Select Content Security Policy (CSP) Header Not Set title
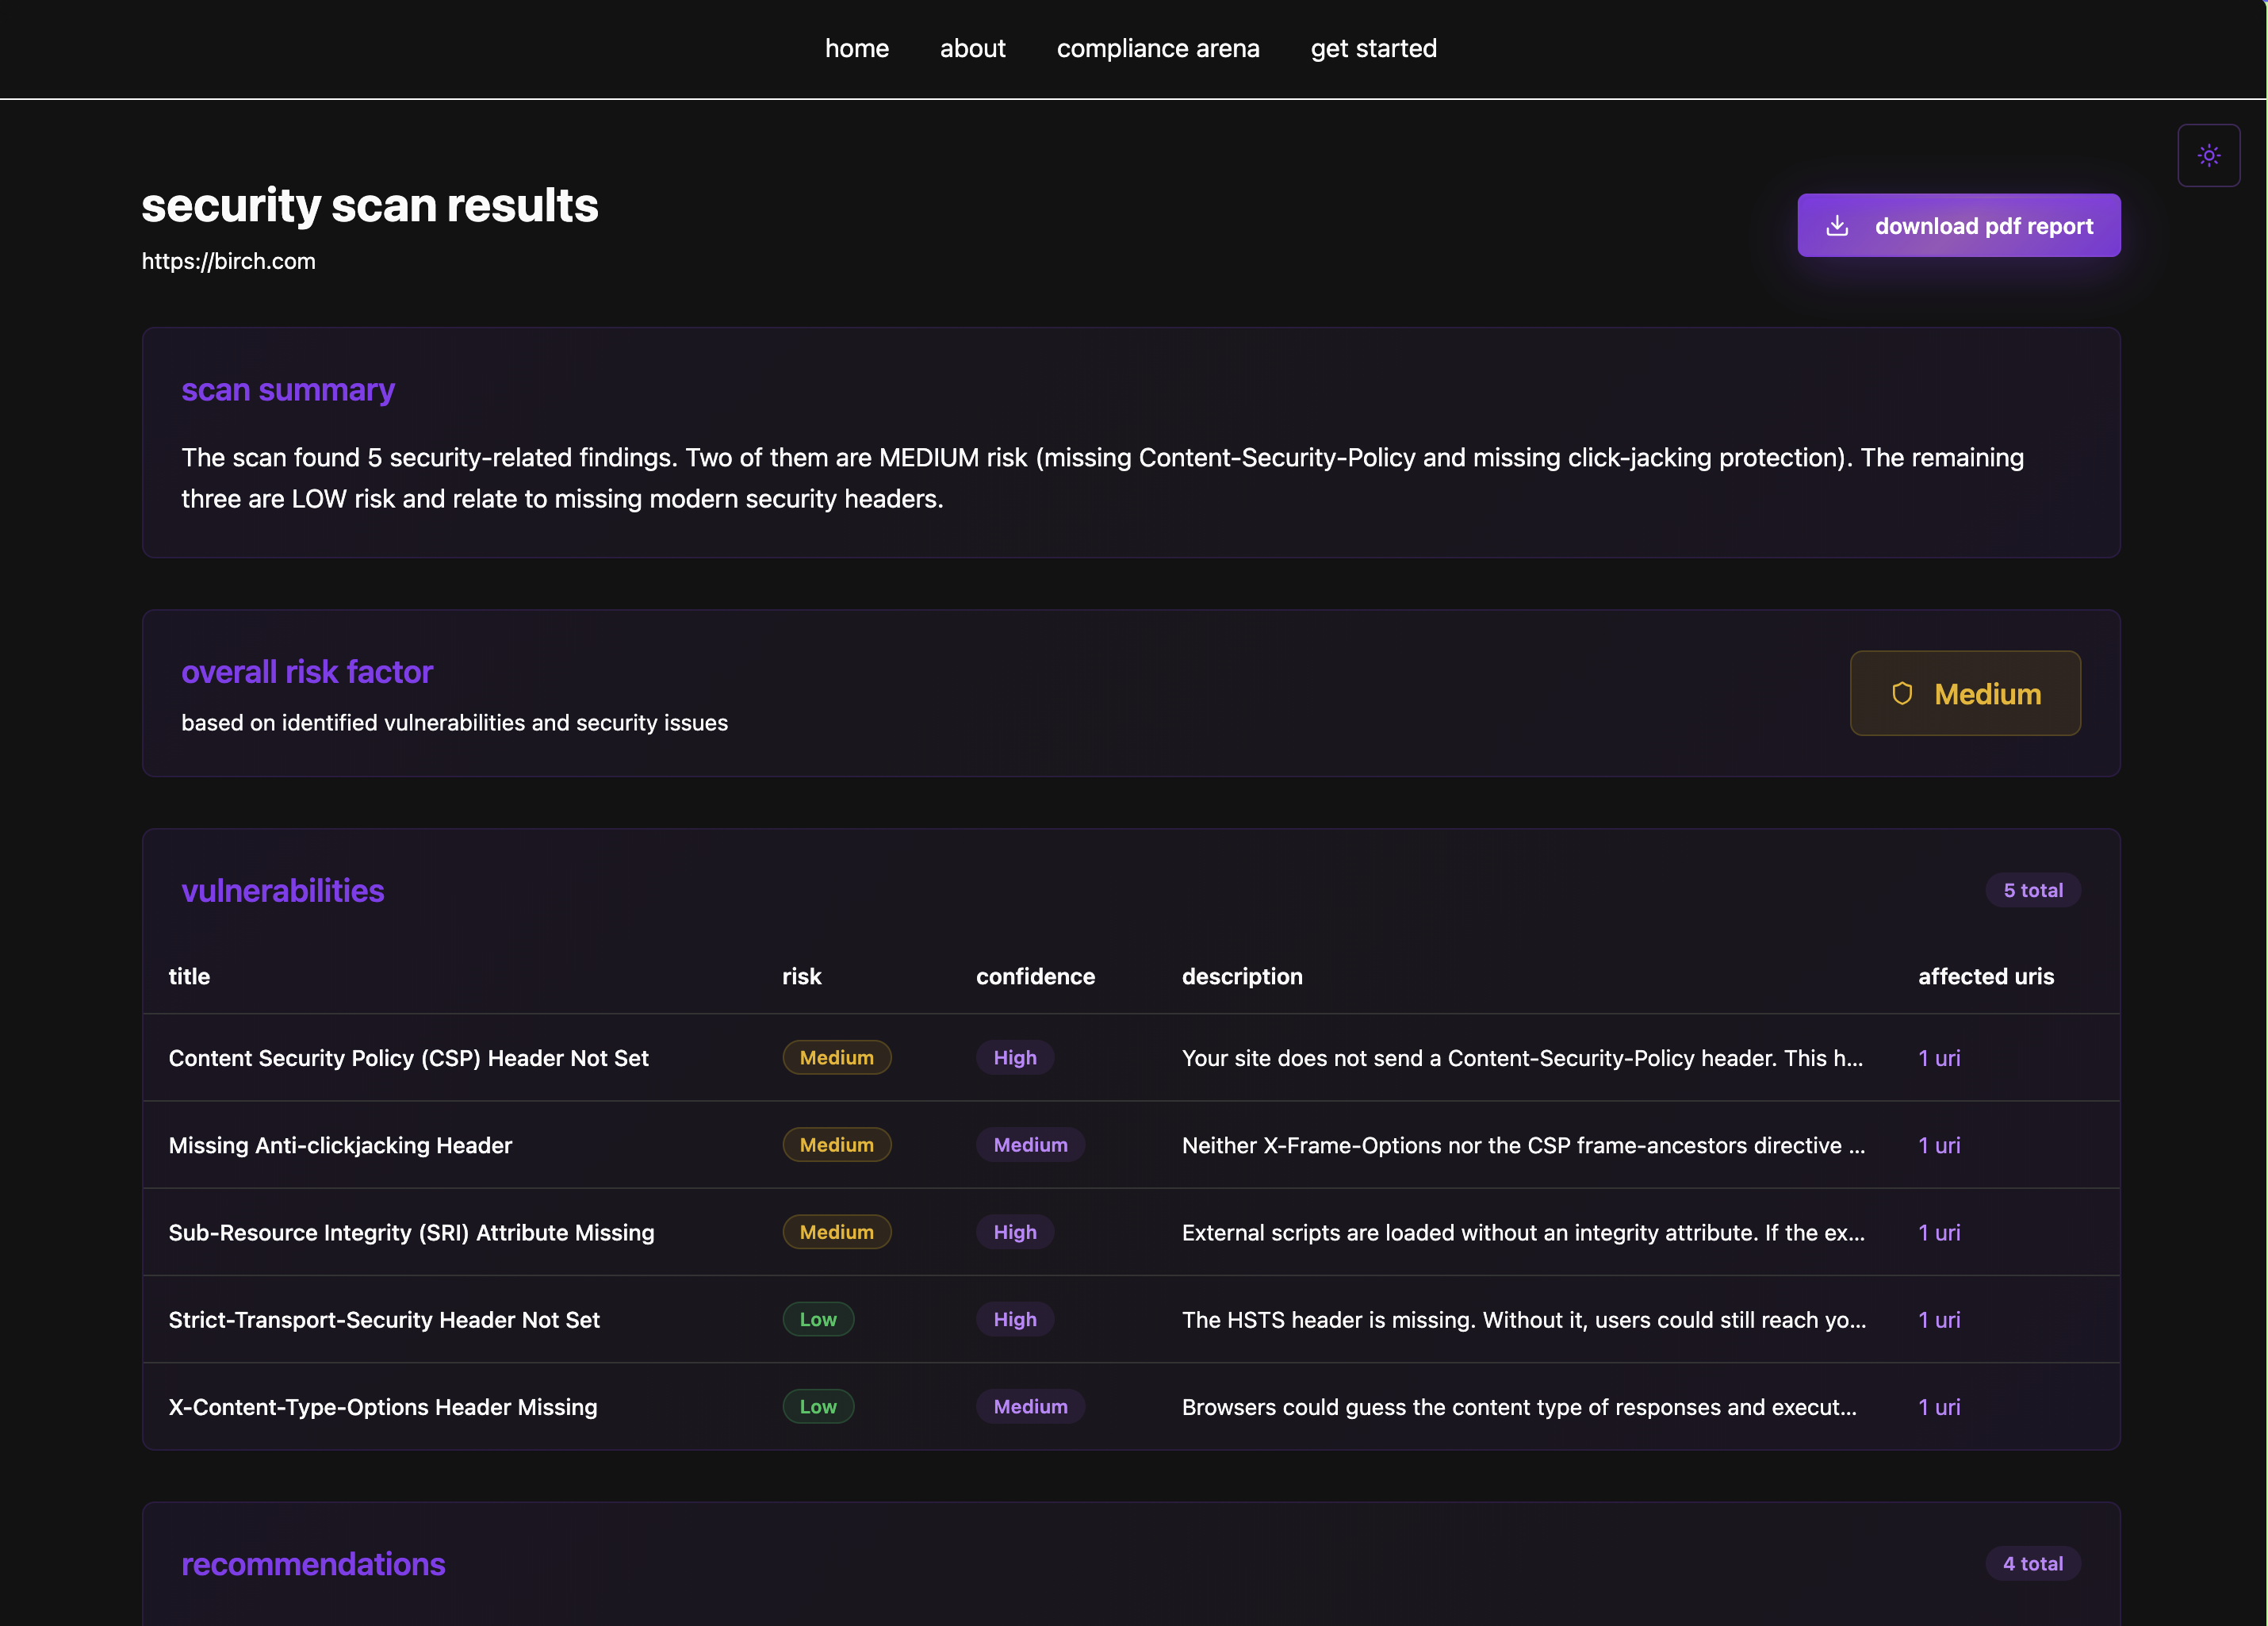 pos(408,1058)
